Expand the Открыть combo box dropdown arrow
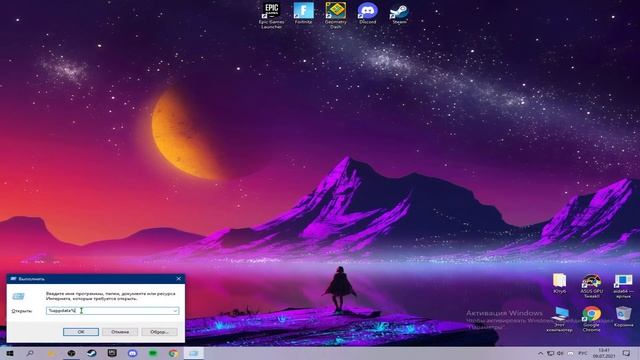Viewport: 640px width, 360px height. tap(175, 311)
